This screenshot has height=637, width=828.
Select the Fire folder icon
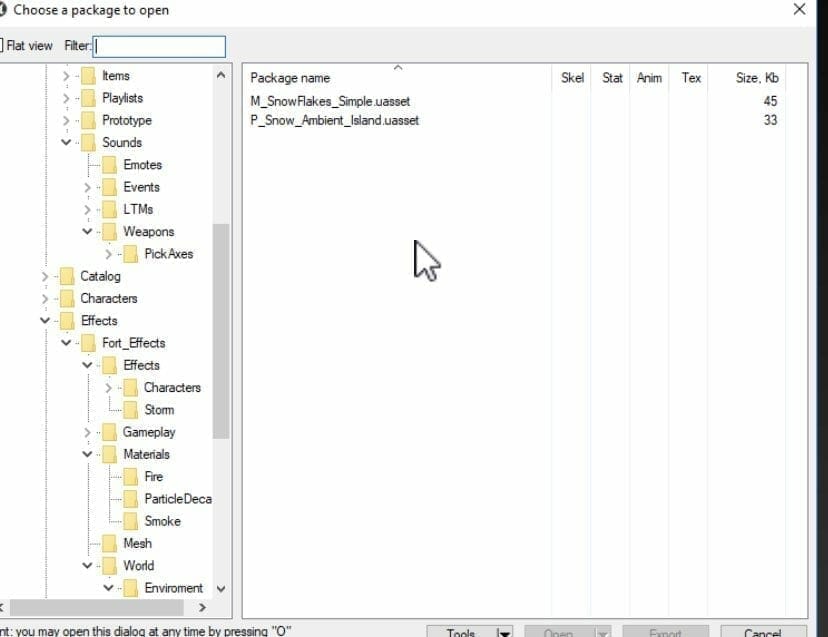coord(130,477)
